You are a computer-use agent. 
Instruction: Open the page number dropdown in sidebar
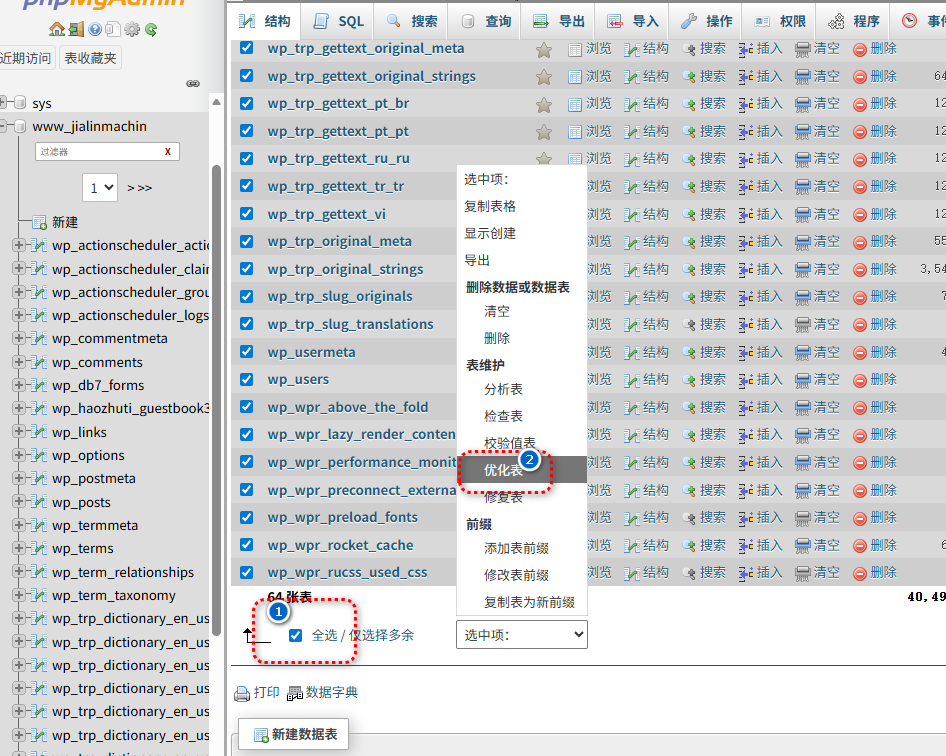pos(102,187)
